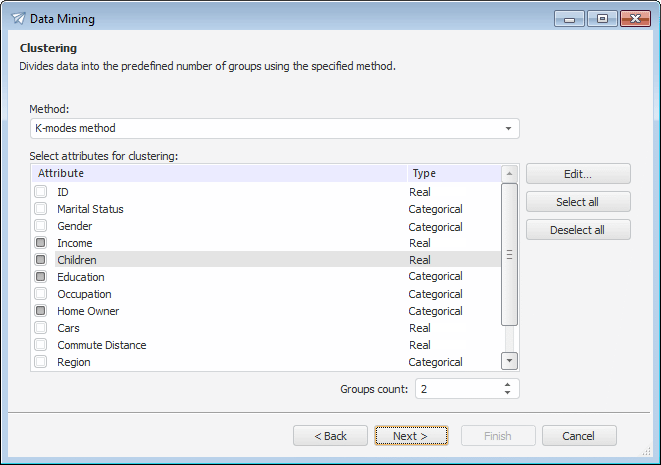Minimize the Data Mining window
The image size is (661, 465).
click(569, 18)
